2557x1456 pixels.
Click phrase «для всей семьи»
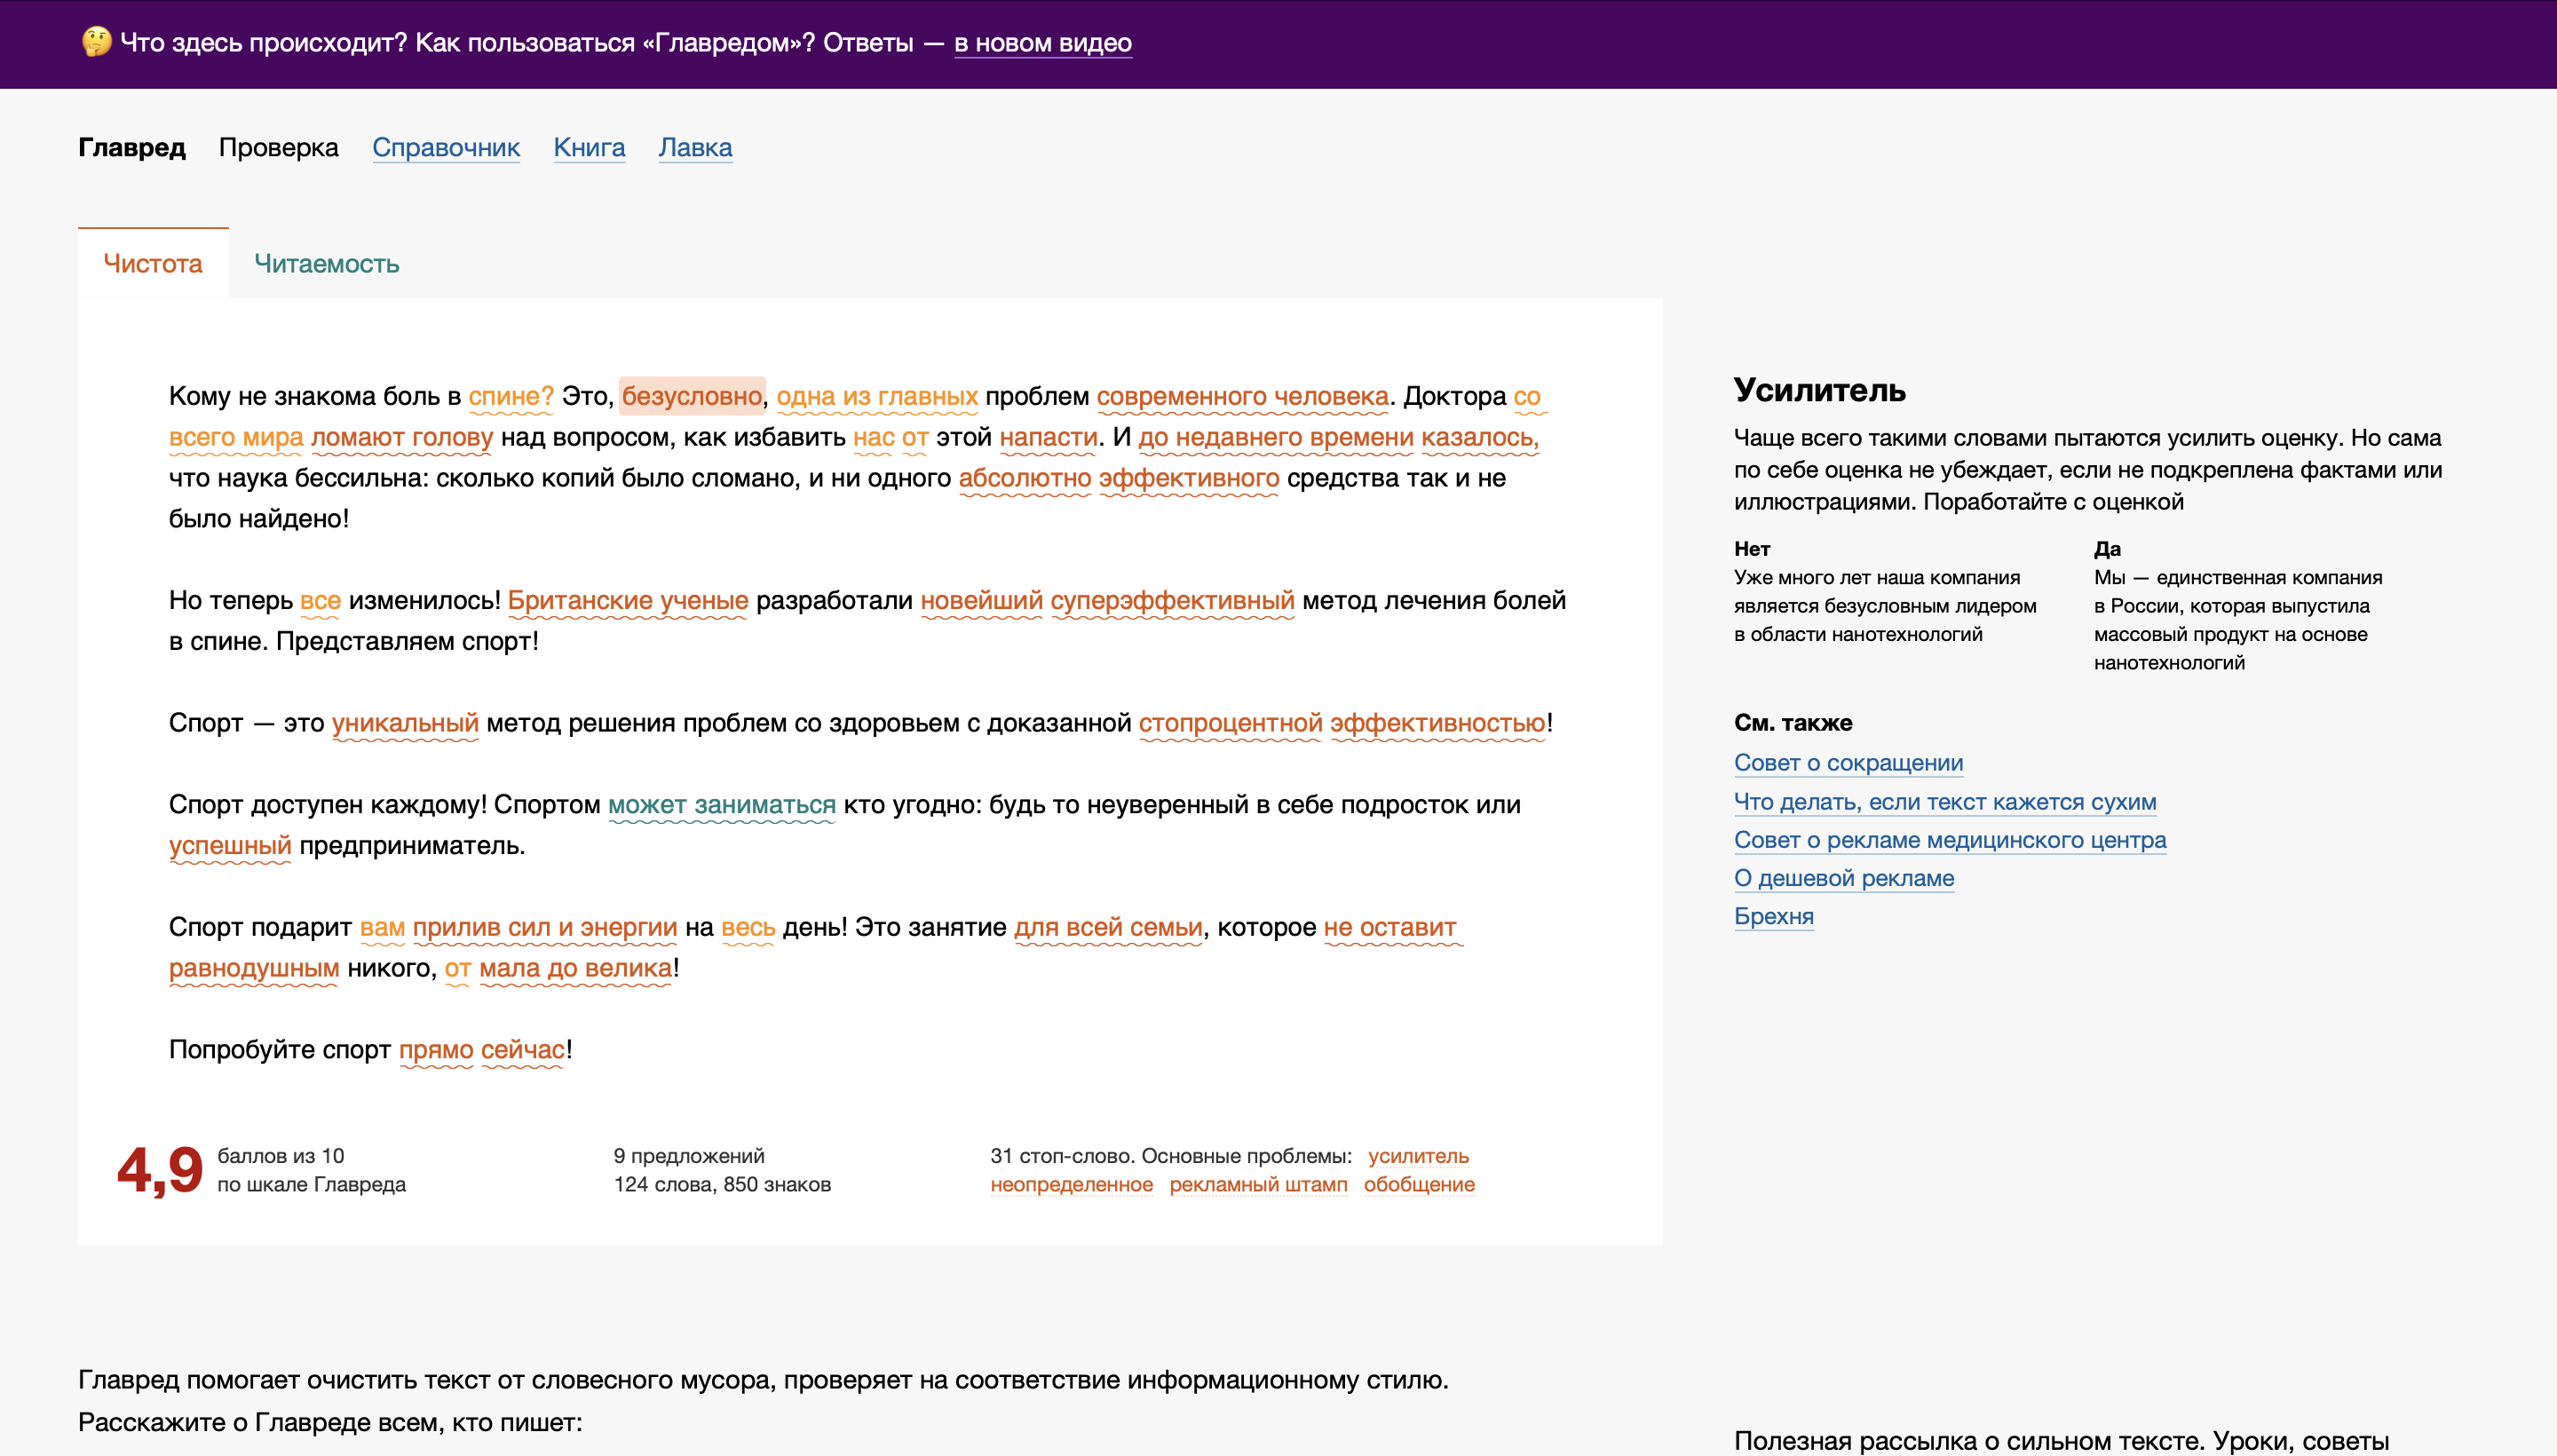[x=1108, y=928]
